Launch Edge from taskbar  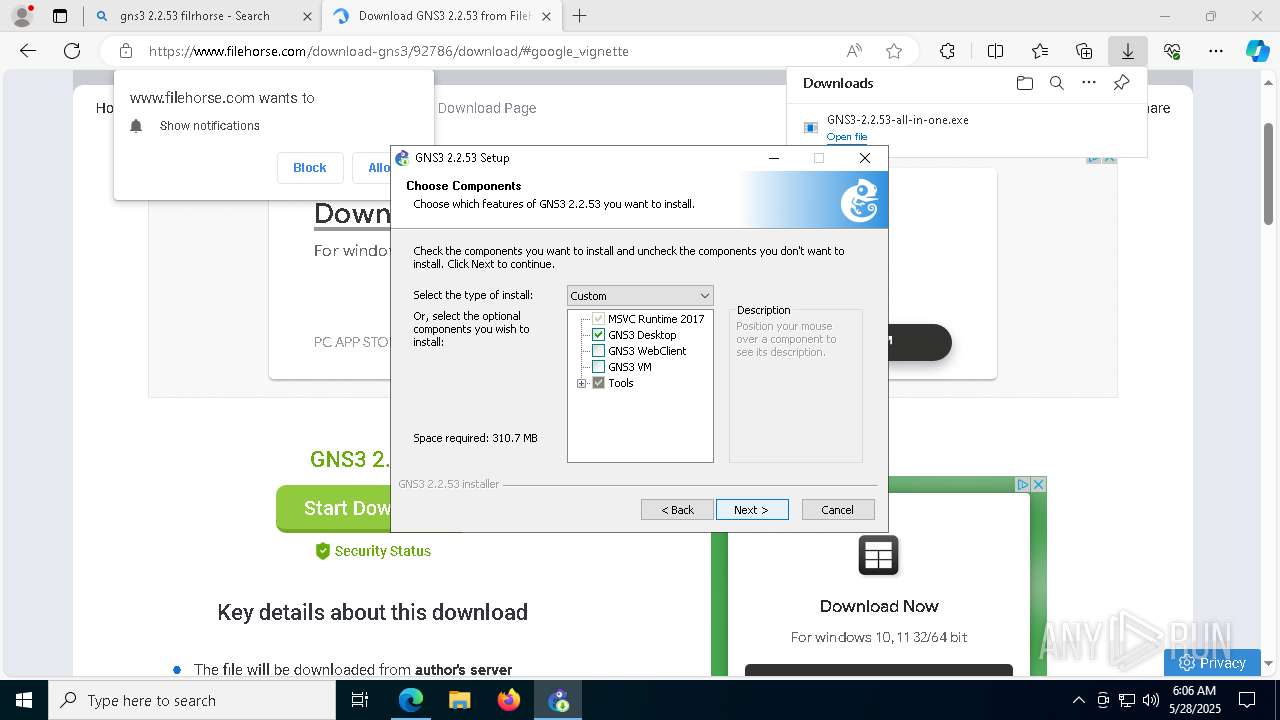click(x=411, y=700)
